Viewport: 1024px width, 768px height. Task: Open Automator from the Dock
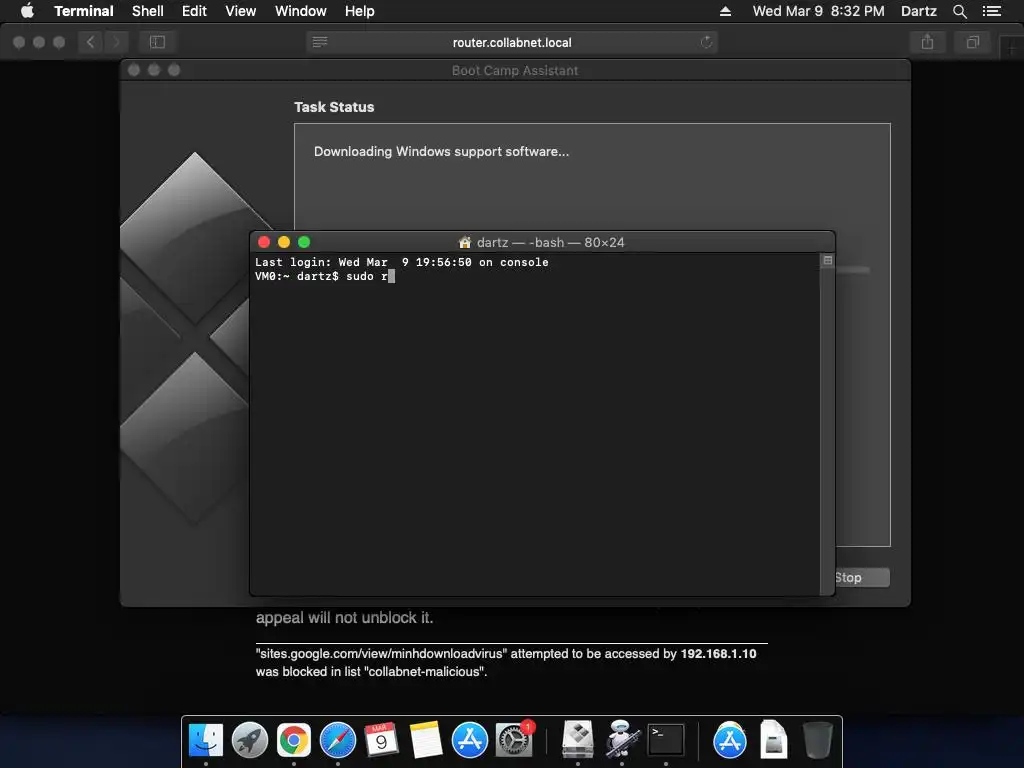pyautogui.click(x=622, y=740)
